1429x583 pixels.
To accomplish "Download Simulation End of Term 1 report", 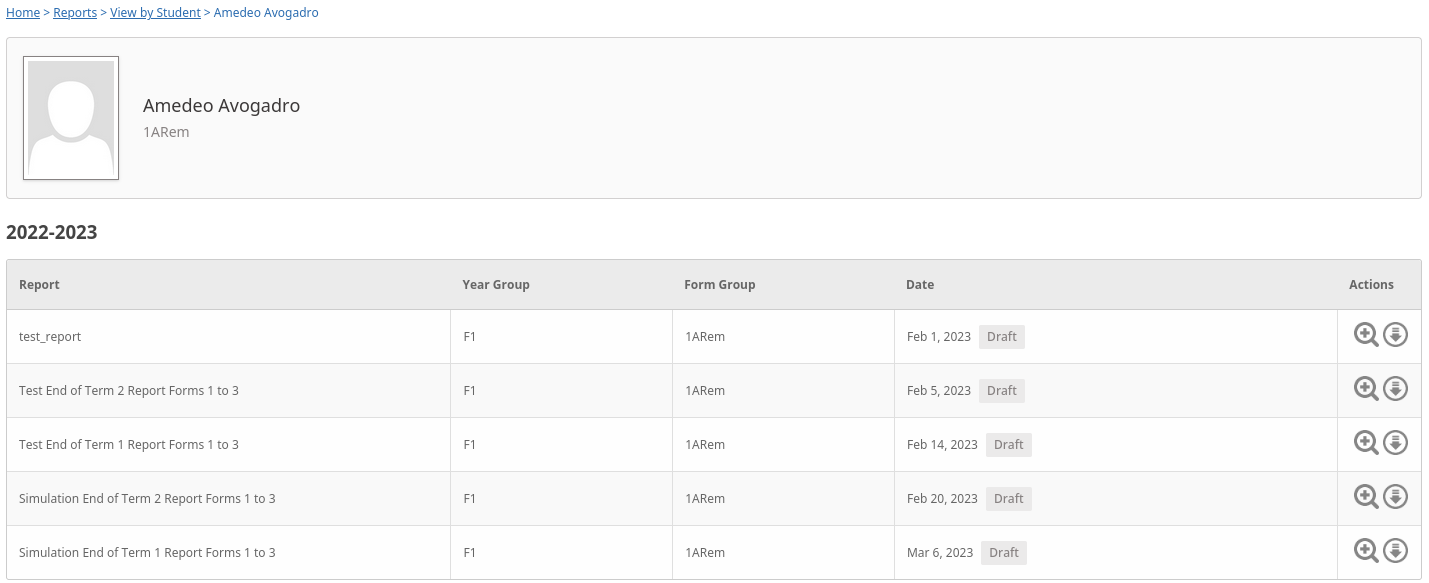I will tap(1395, 551).
